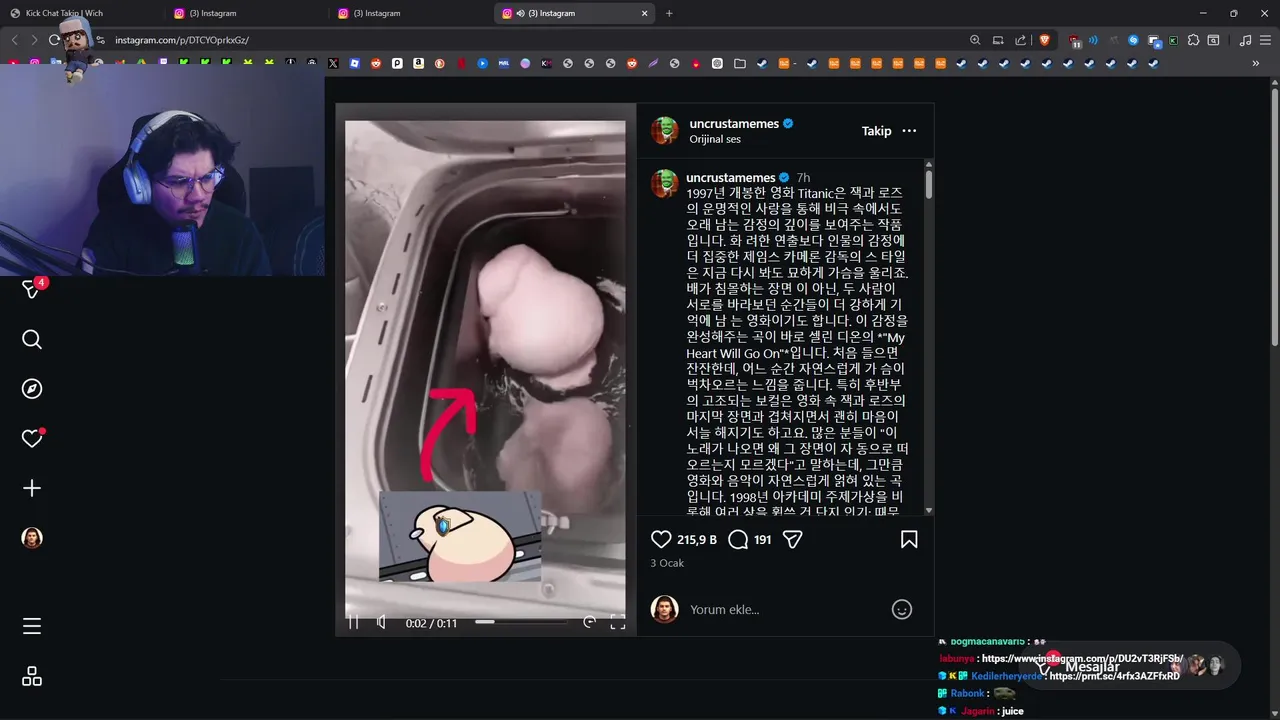Share the post with the paper plane icon
The height and width of the screenshot is (720, 1280).
coord(793,539)
